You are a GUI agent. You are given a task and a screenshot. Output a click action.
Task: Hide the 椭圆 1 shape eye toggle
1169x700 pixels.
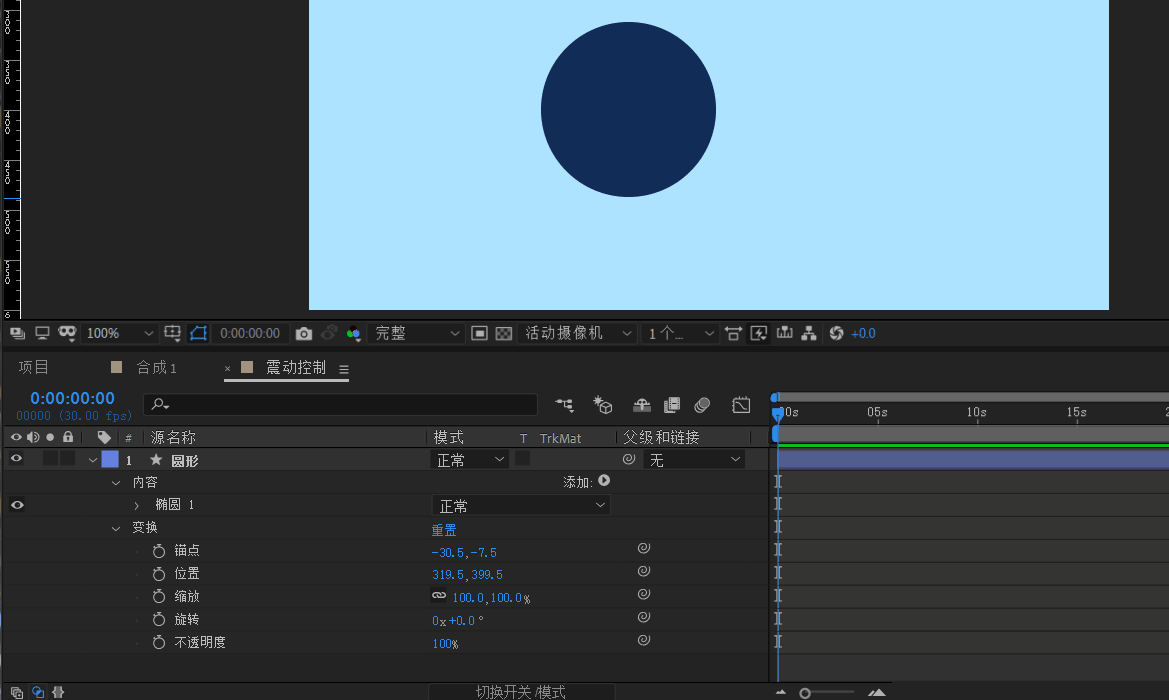pyautogui.click(x=17, y=505)
